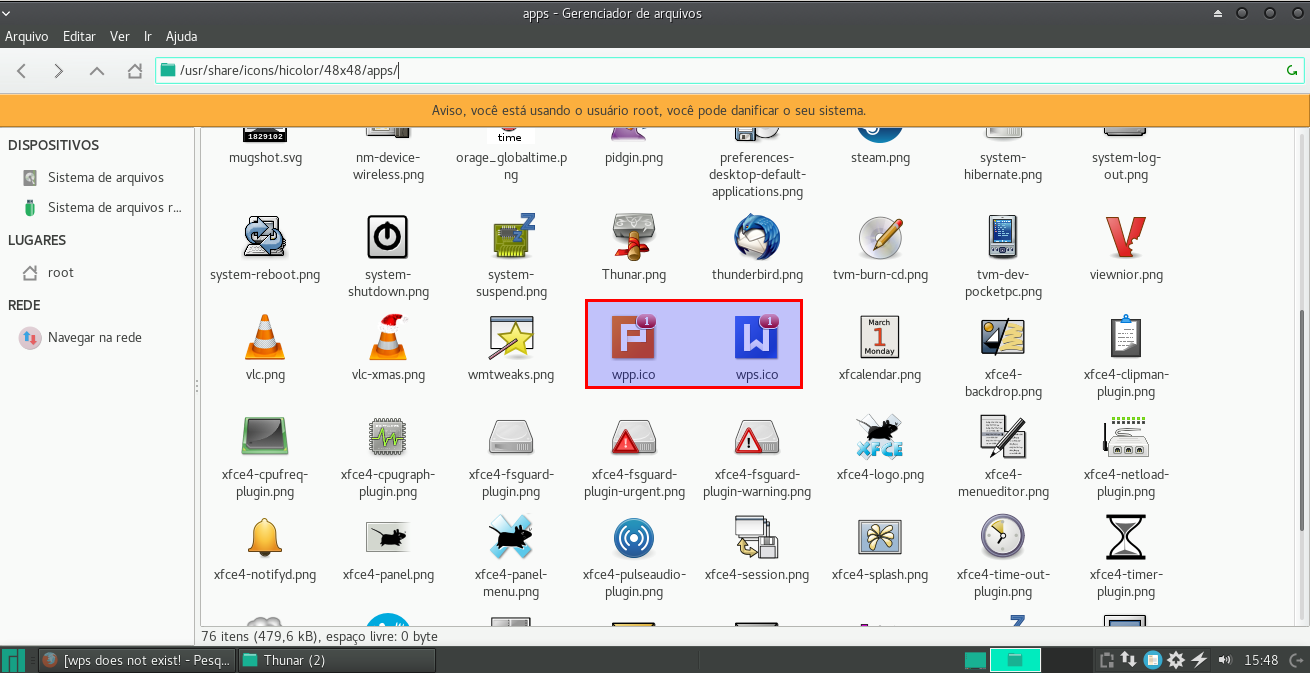Click the location path input field

[x=729, y=71]
